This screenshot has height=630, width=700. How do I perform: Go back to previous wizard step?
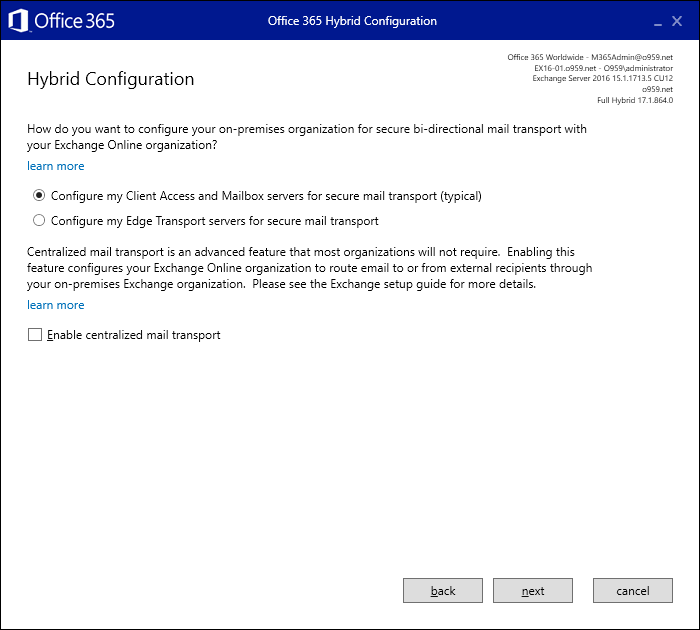pos(442,590)
